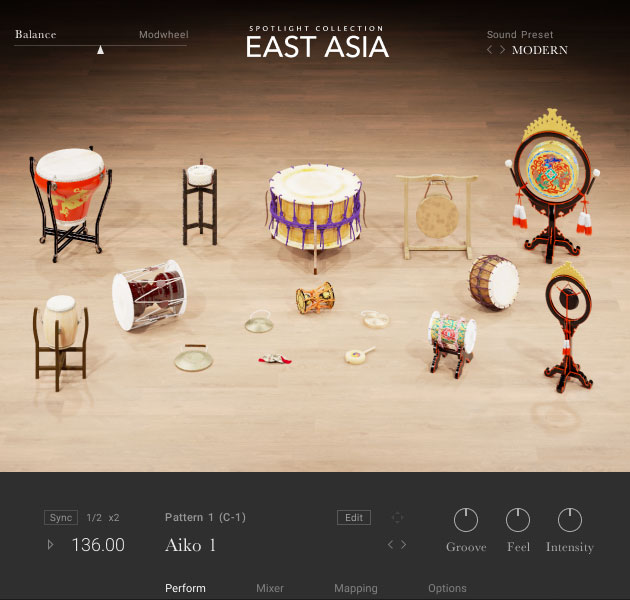Select the floral painted drum on its stand
This screenshot has width=630, height=600.
(x=452, y=344)
